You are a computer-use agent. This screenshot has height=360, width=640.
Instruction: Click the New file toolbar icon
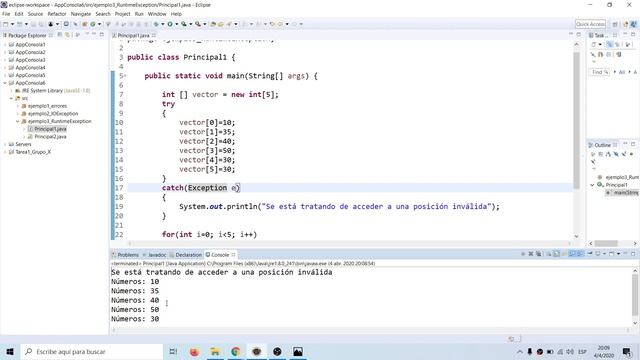click(6, 24)
